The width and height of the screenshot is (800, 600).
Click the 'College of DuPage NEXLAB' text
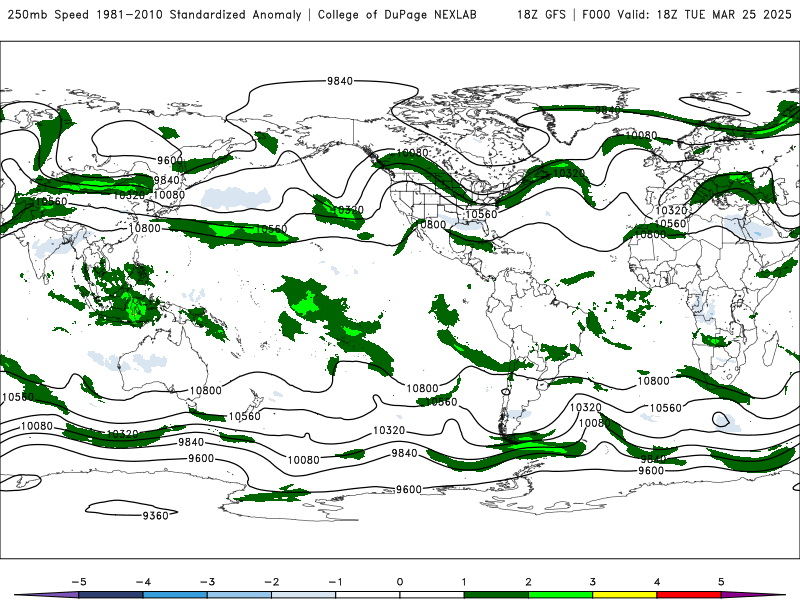(x=397, y=14)
